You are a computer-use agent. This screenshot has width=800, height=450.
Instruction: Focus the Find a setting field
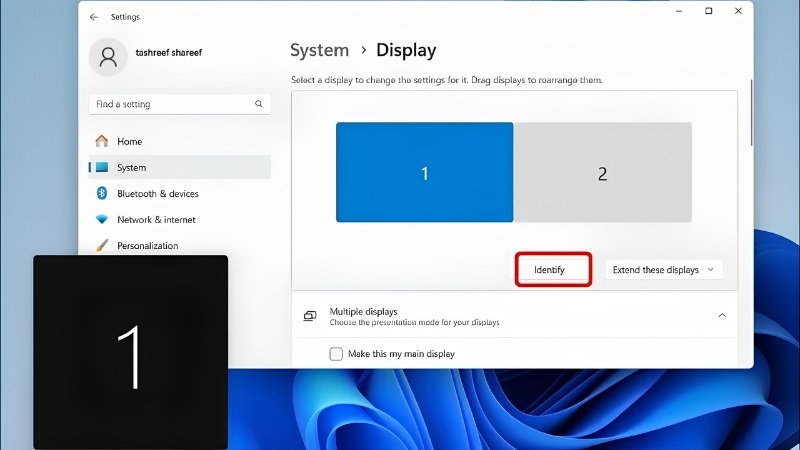click(180, 104)
